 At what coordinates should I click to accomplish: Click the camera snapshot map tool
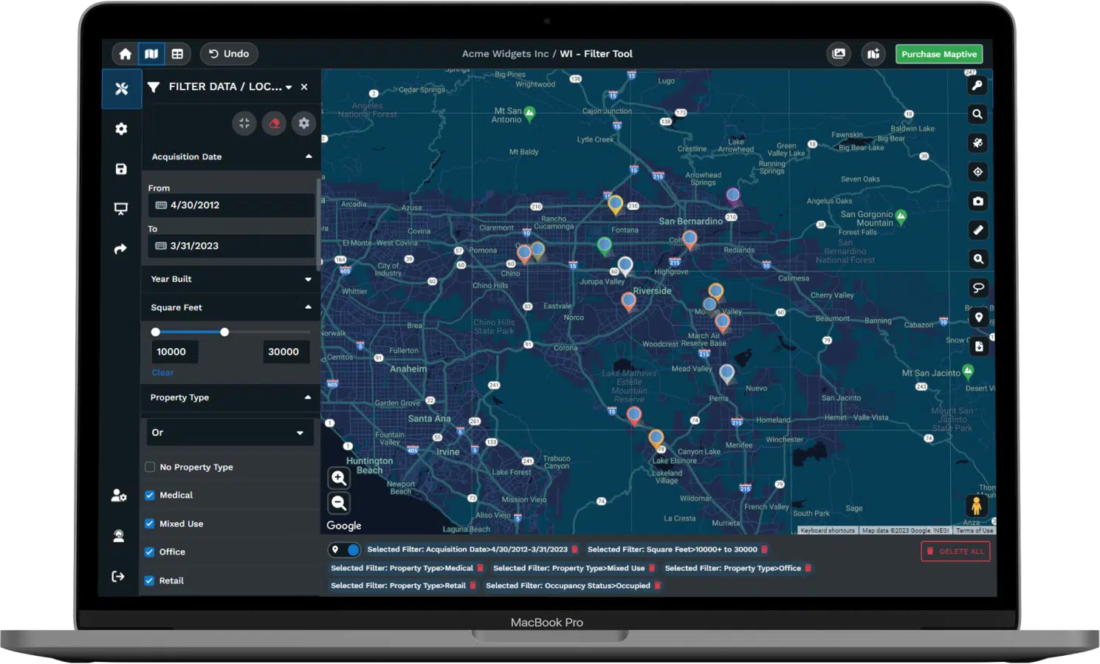[978, 201]
